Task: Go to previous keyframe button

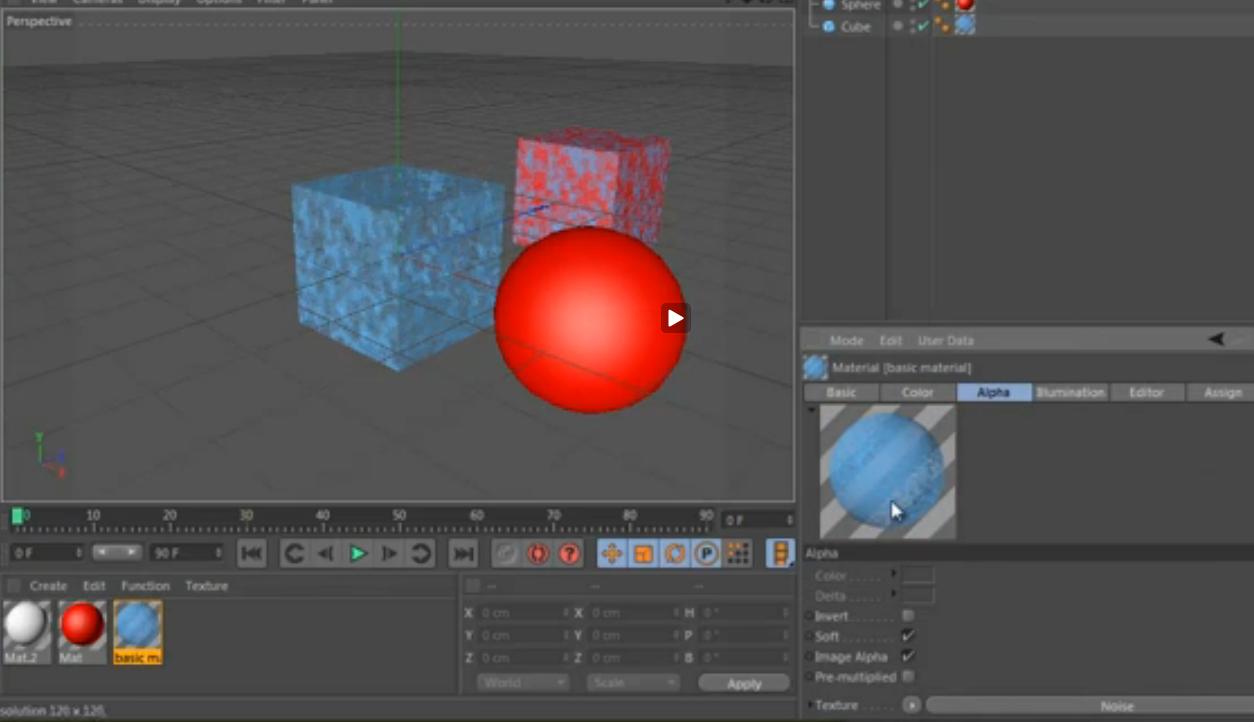Action: pos(294,553)
